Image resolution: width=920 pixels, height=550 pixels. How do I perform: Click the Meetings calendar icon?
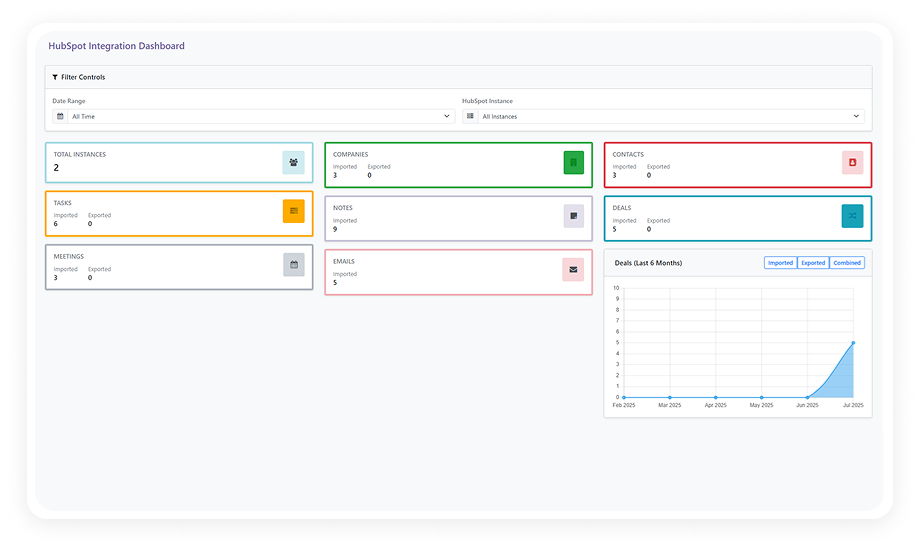point(293,265)
